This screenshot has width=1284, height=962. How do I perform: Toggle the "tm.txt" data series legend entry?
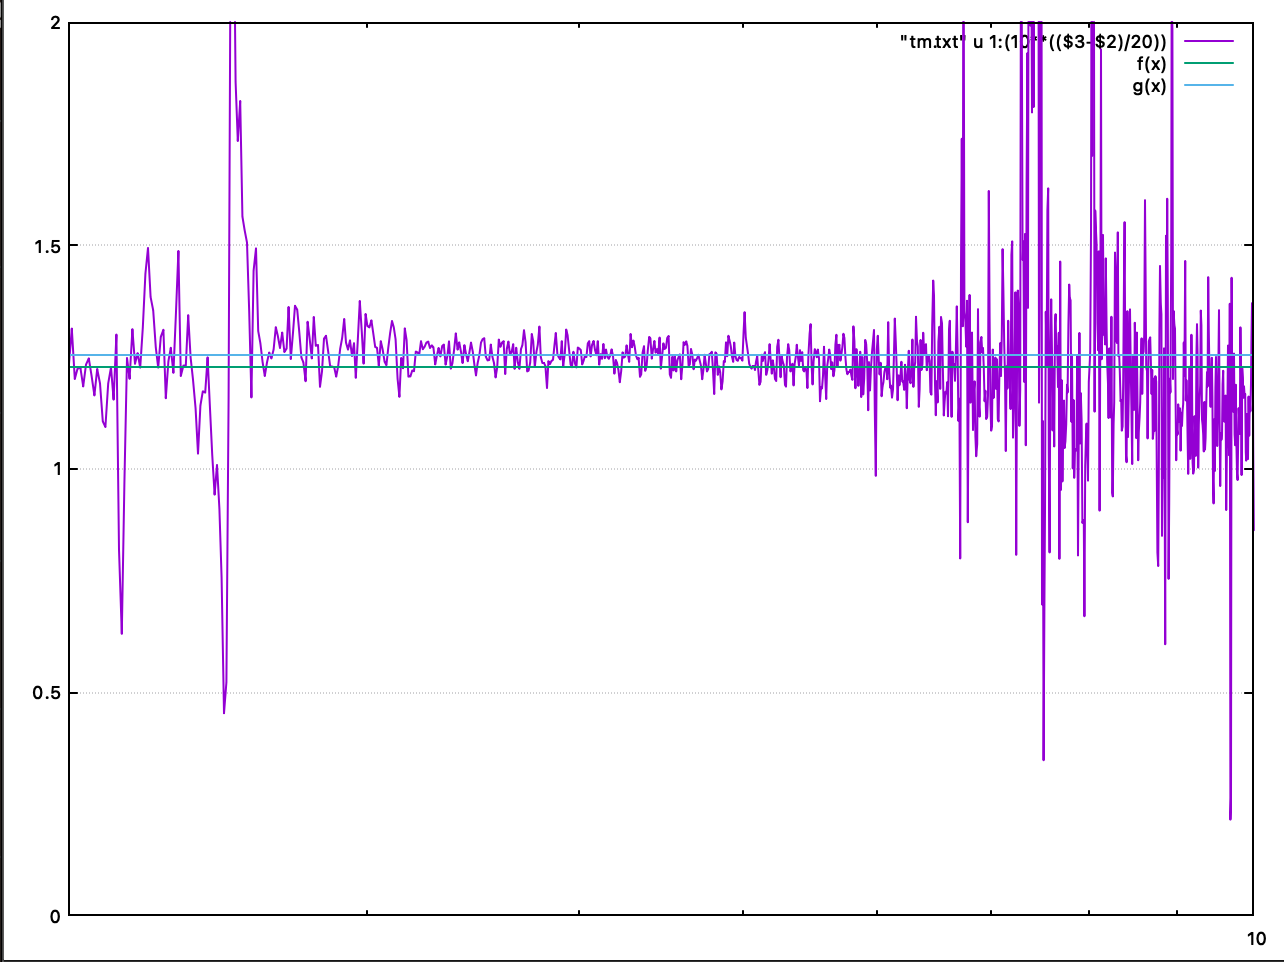click(x=1032, y=42)
